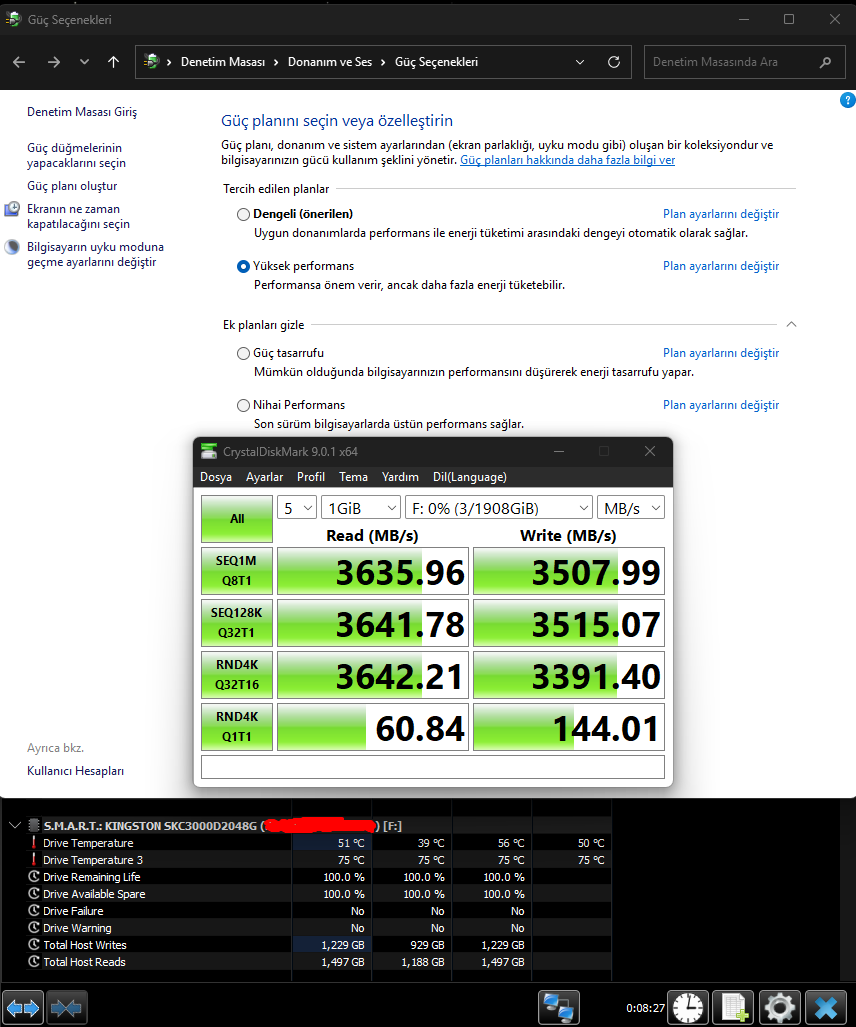Click the clock-monitor icon beside Ekranın ne zaman

[x=12, y=209]
